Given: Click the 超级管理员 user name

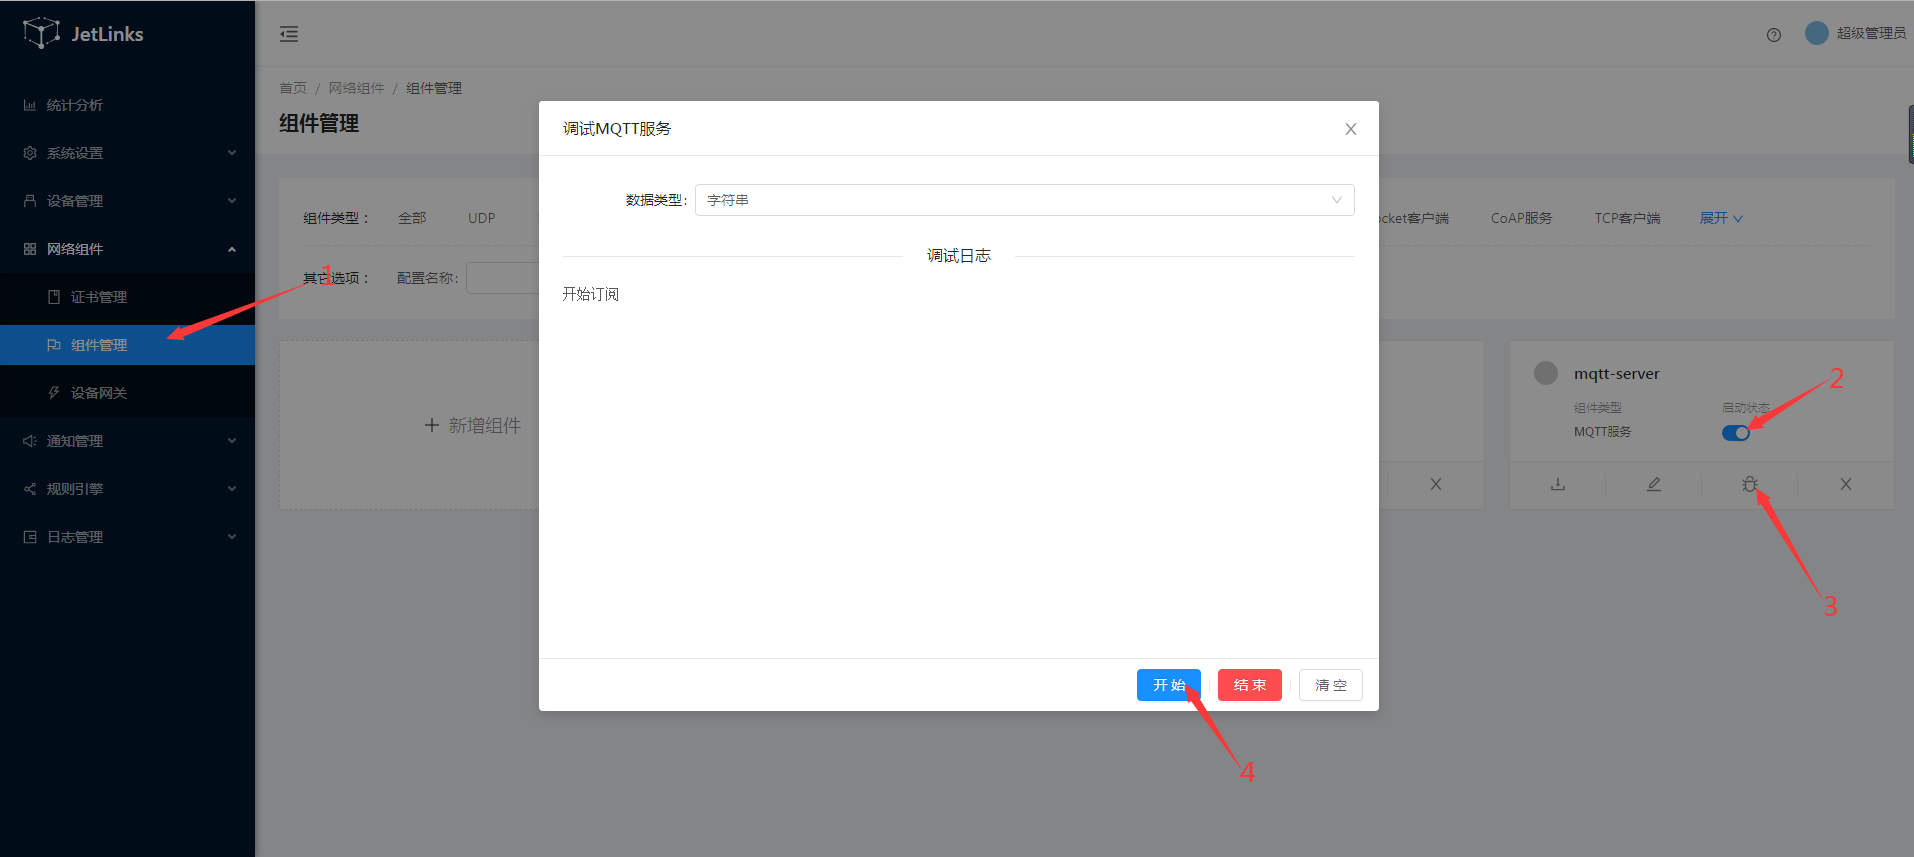Looking at the screenshot, I should coord(1871,33).
